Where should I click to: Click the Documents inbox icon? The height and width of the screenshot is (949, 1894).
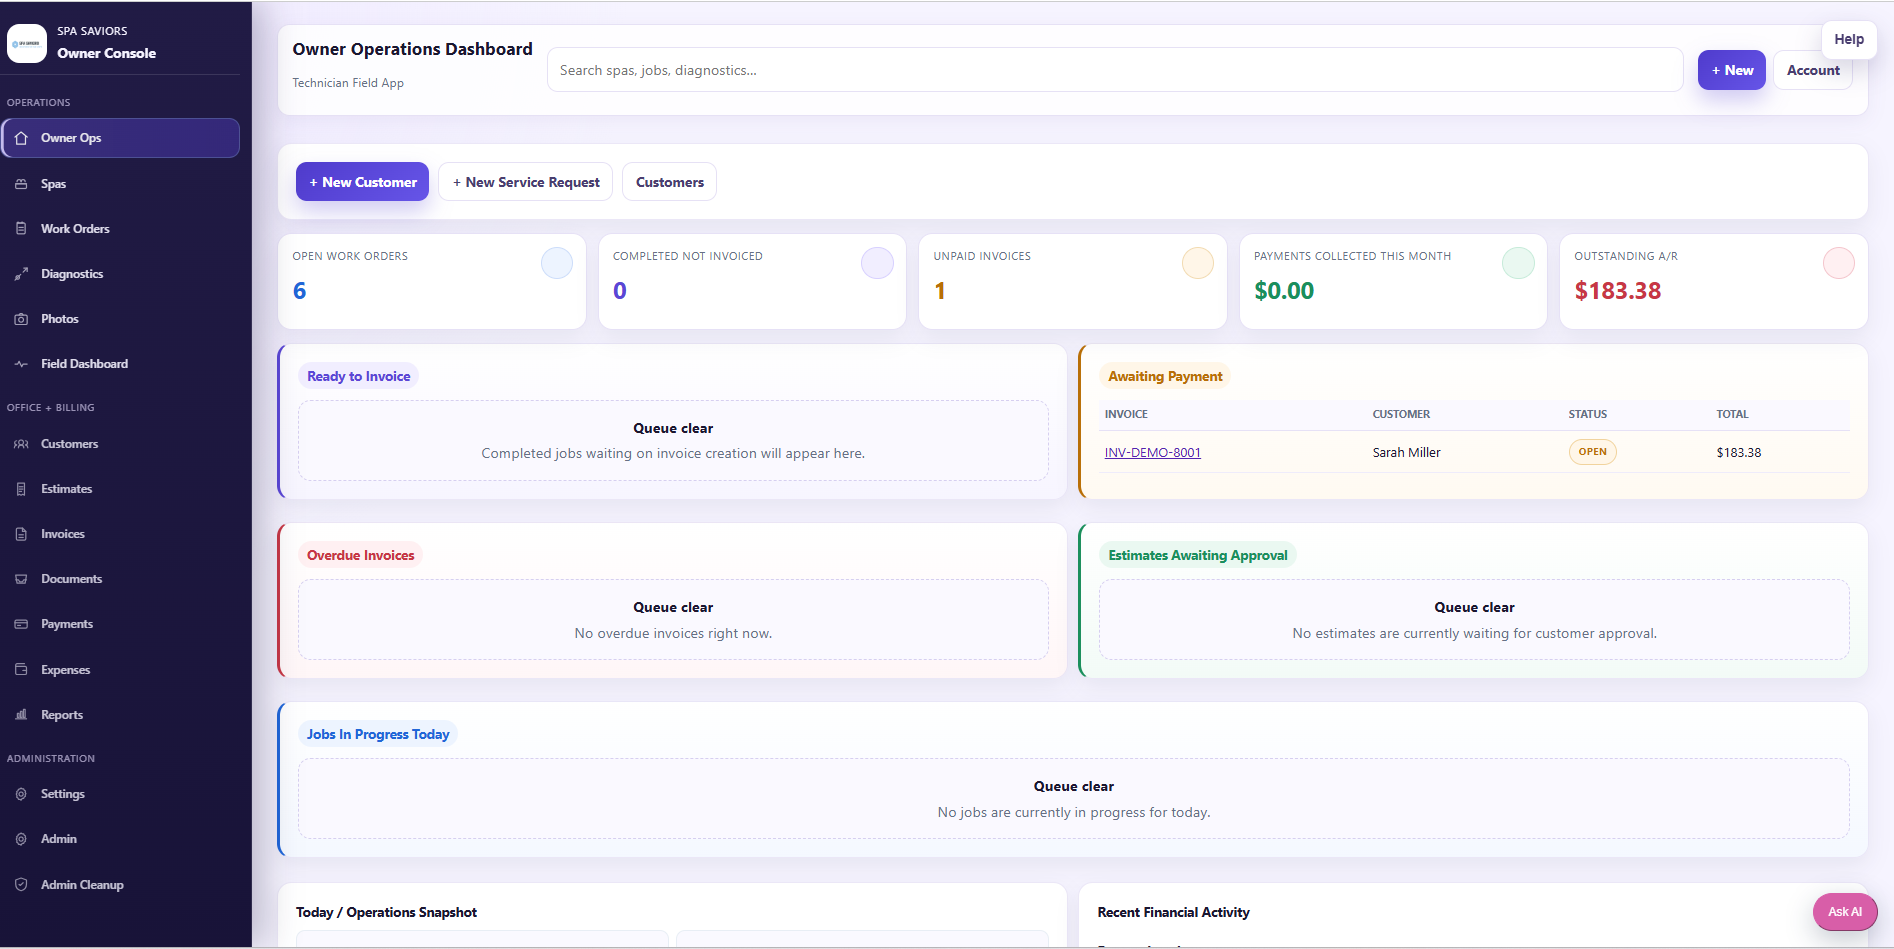[x=21, y=579]
